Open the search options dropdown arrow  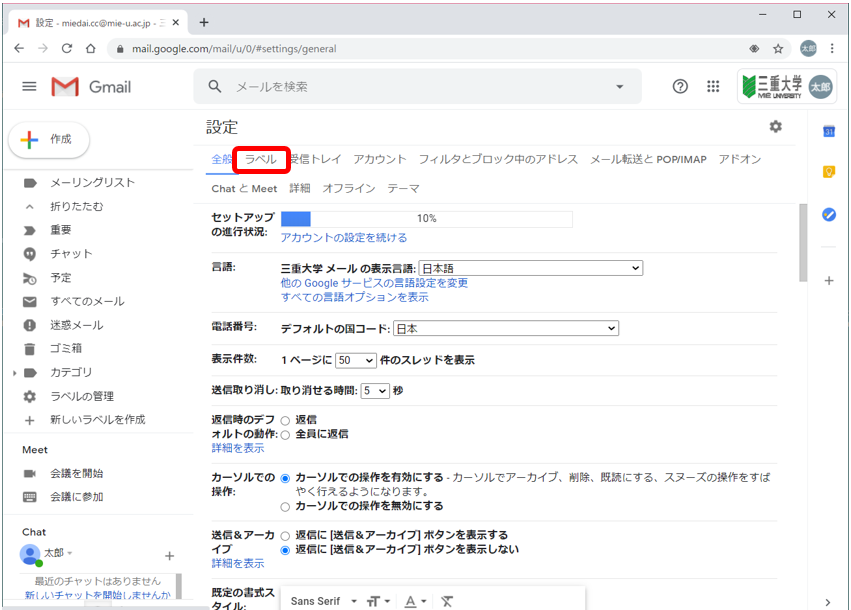(619, 86)
